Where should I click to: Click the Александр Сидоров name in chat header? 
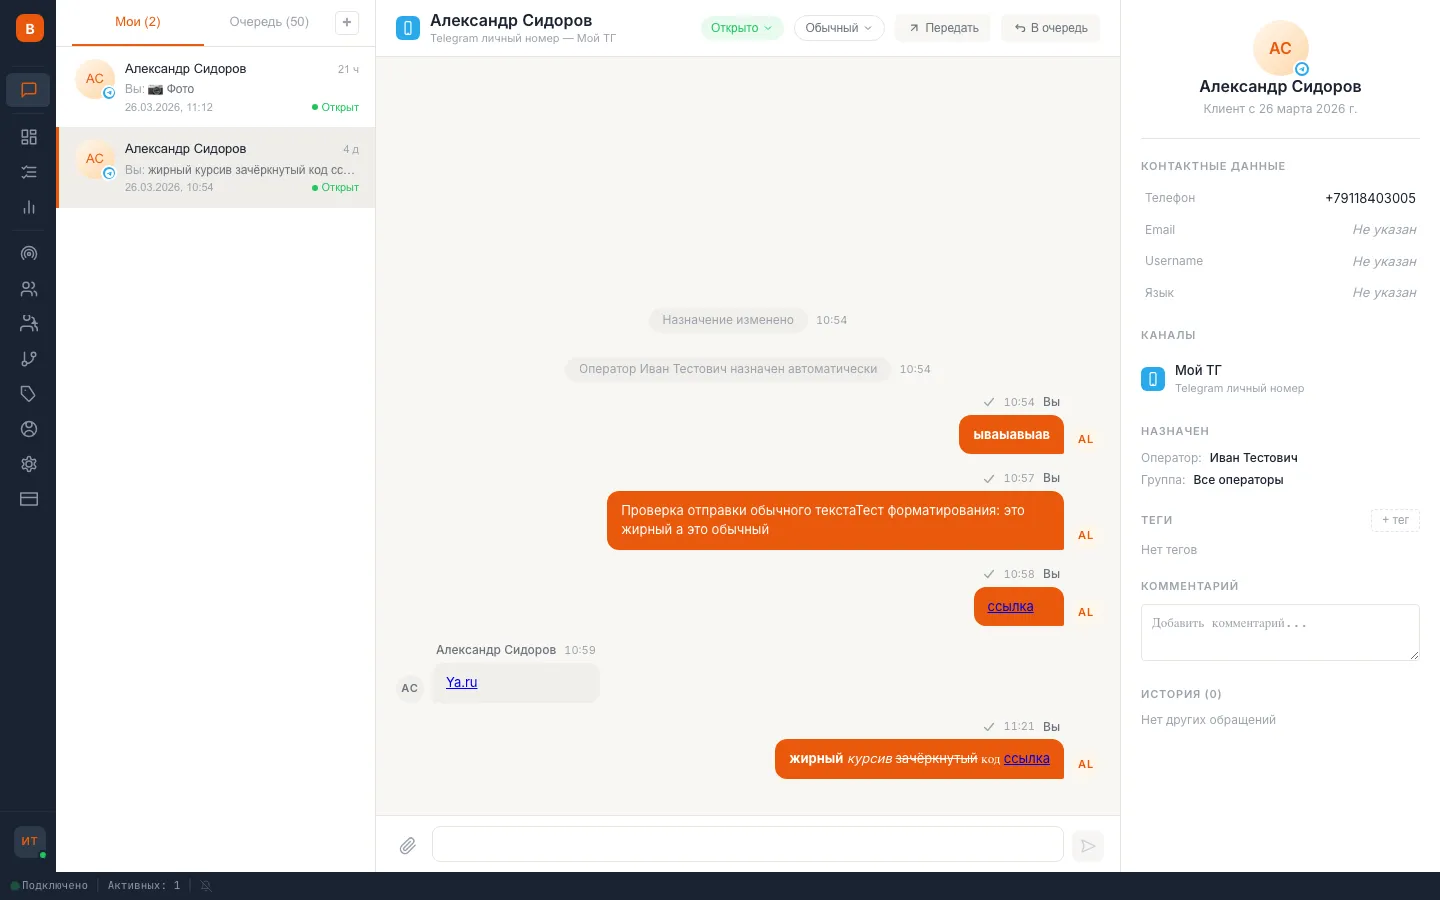coord(511,20)
